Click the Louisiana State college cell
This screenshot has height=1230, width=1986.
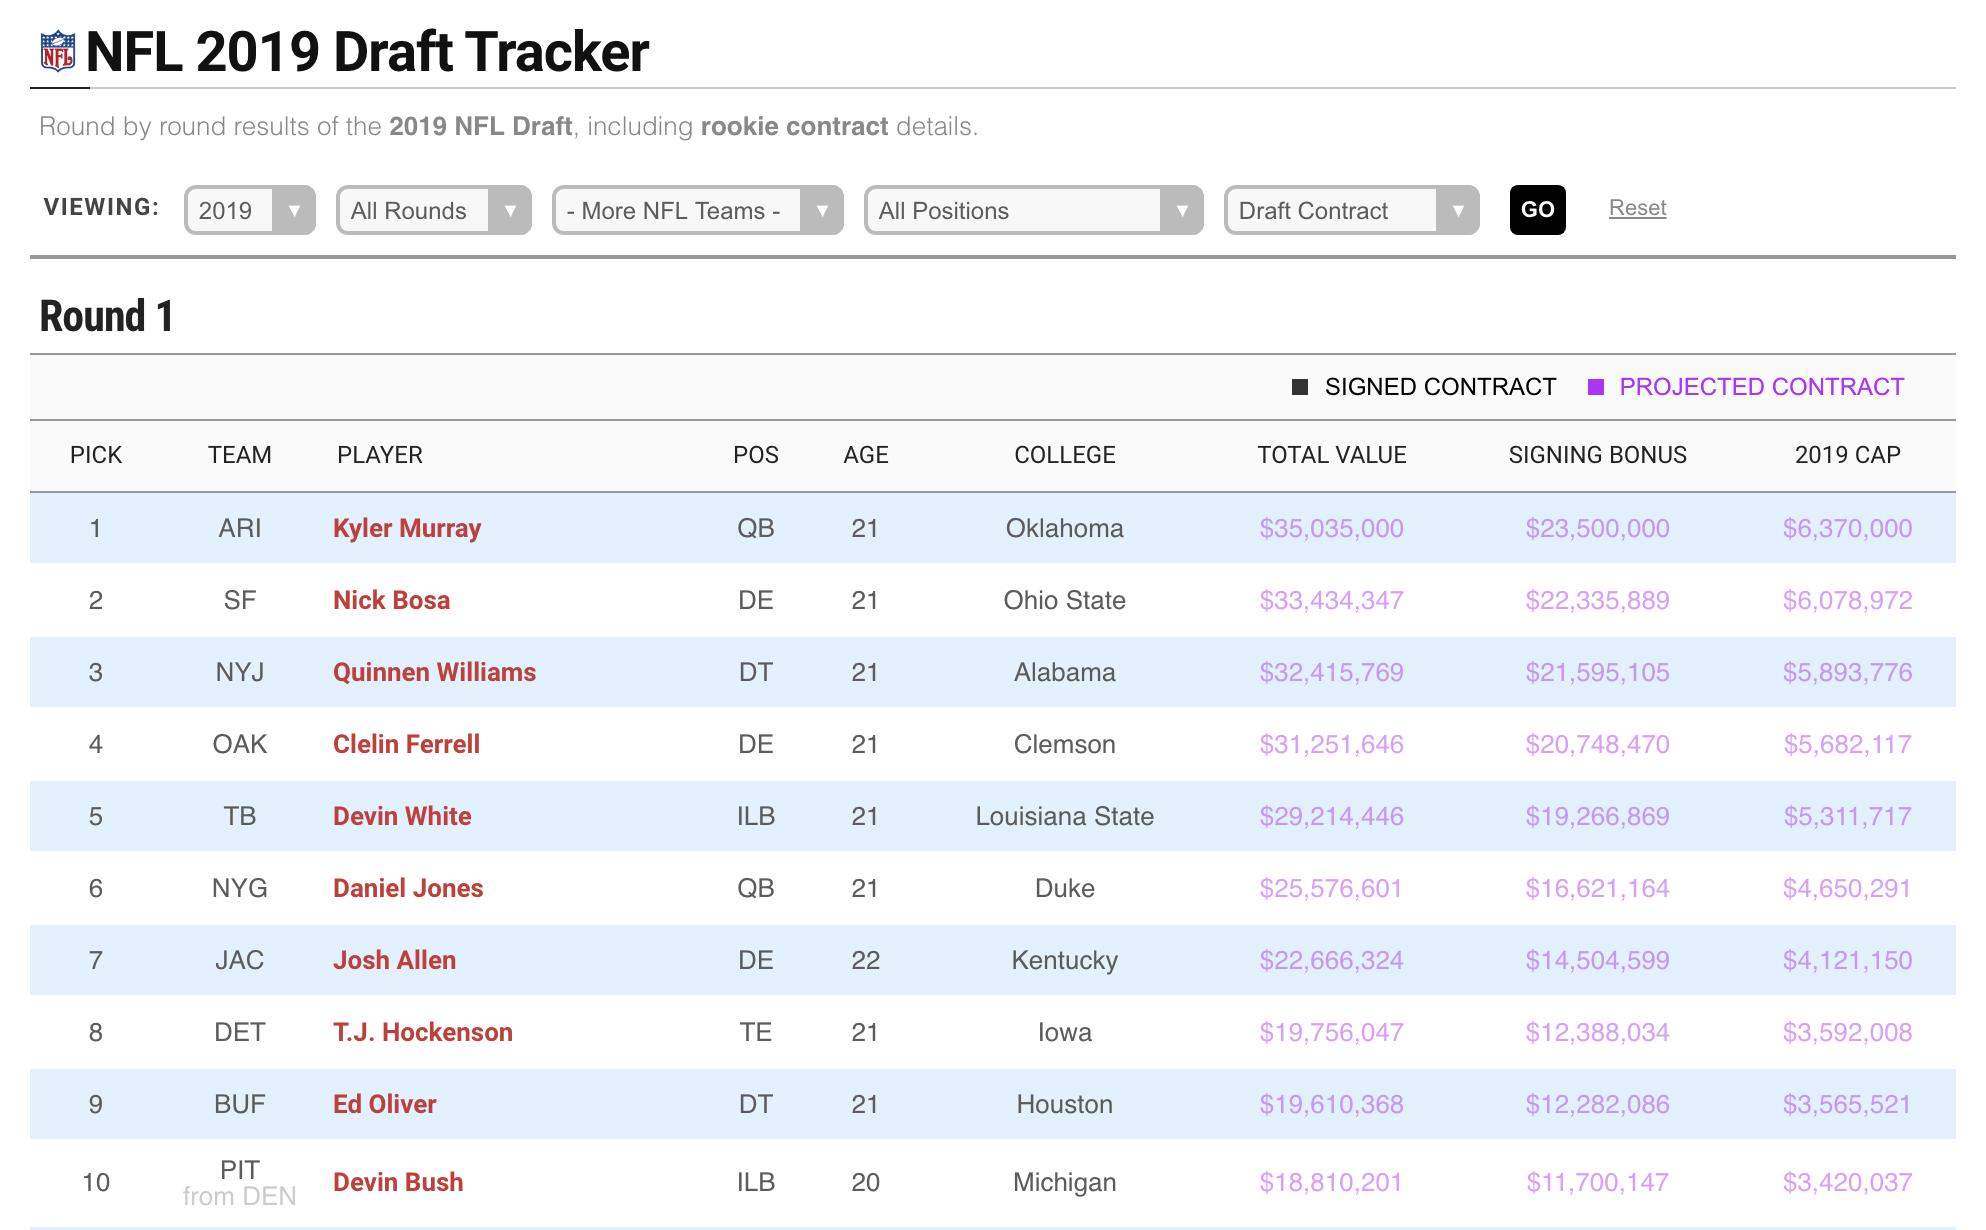(x=1065, y=816)
